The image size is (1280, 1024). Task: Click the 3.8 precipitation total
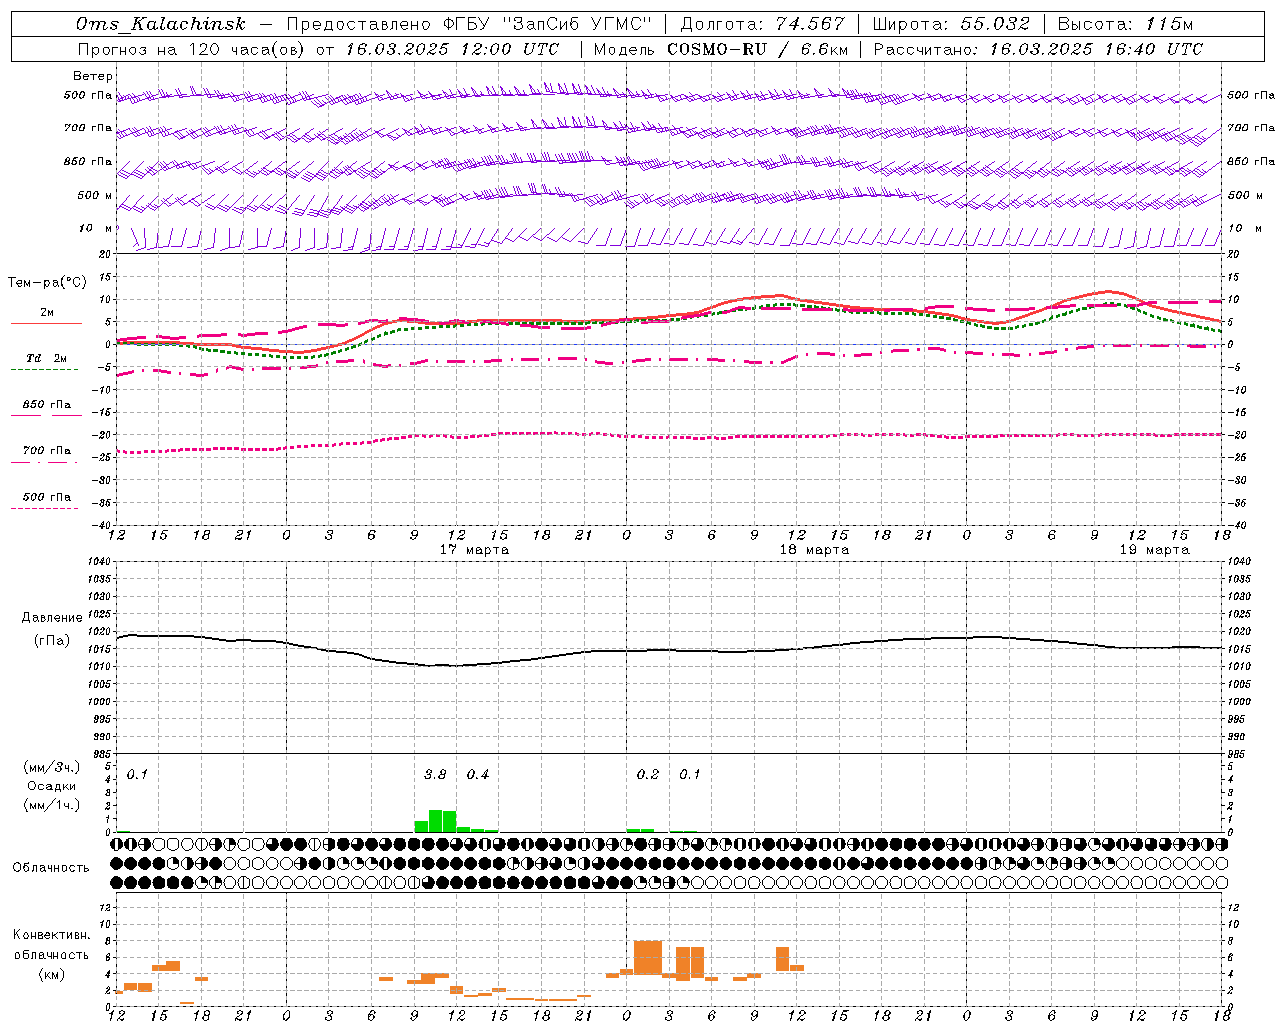pos(435,775)
